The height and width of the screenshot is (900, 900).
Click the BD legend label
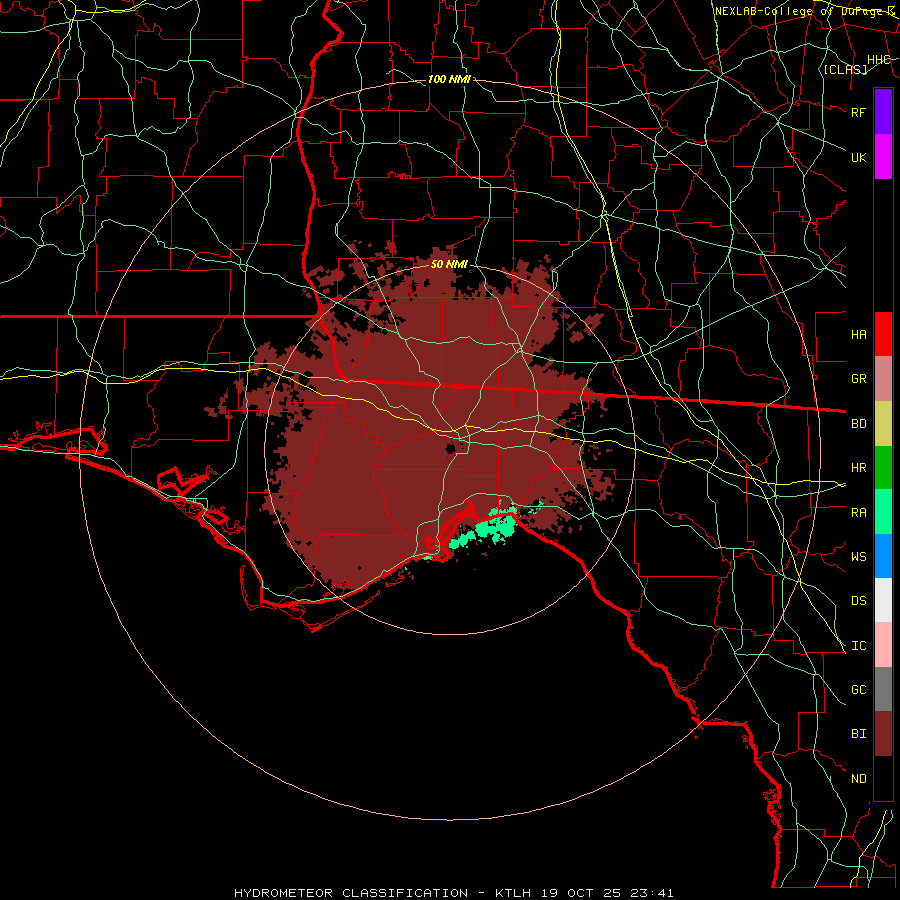click(858, 424)
